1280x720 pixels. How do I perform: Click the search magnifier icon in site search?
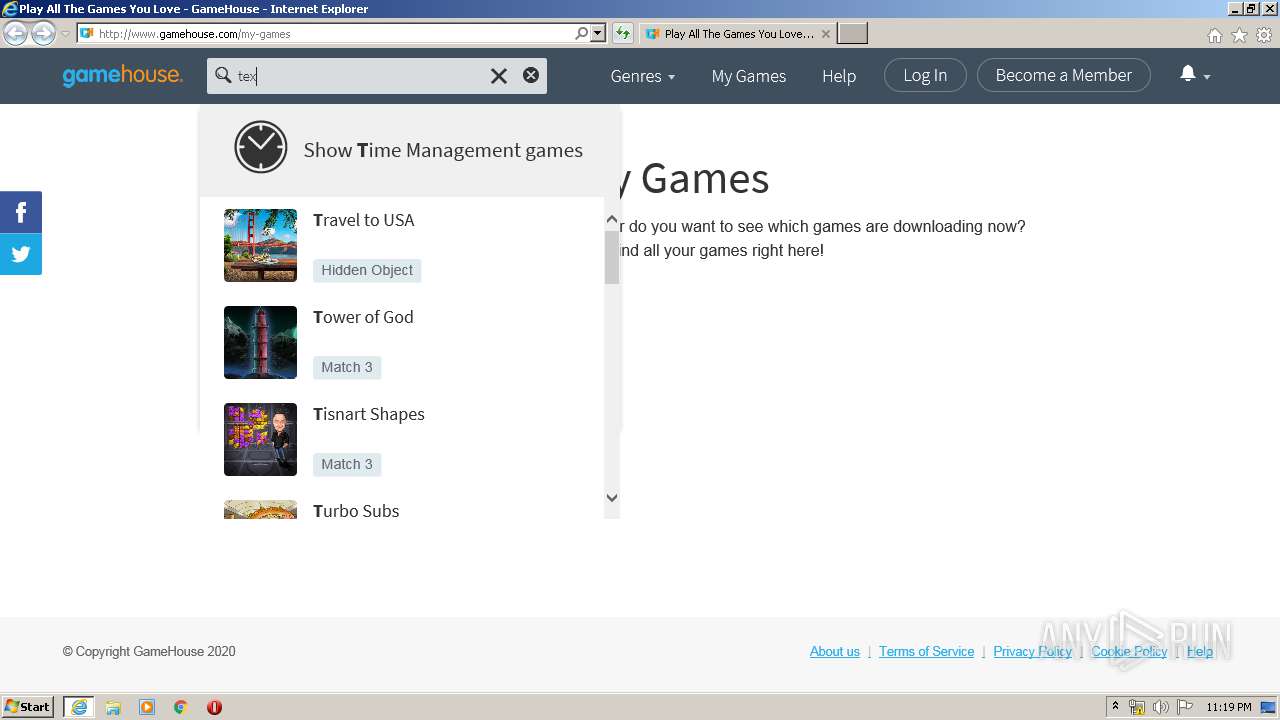coord(222,75)
